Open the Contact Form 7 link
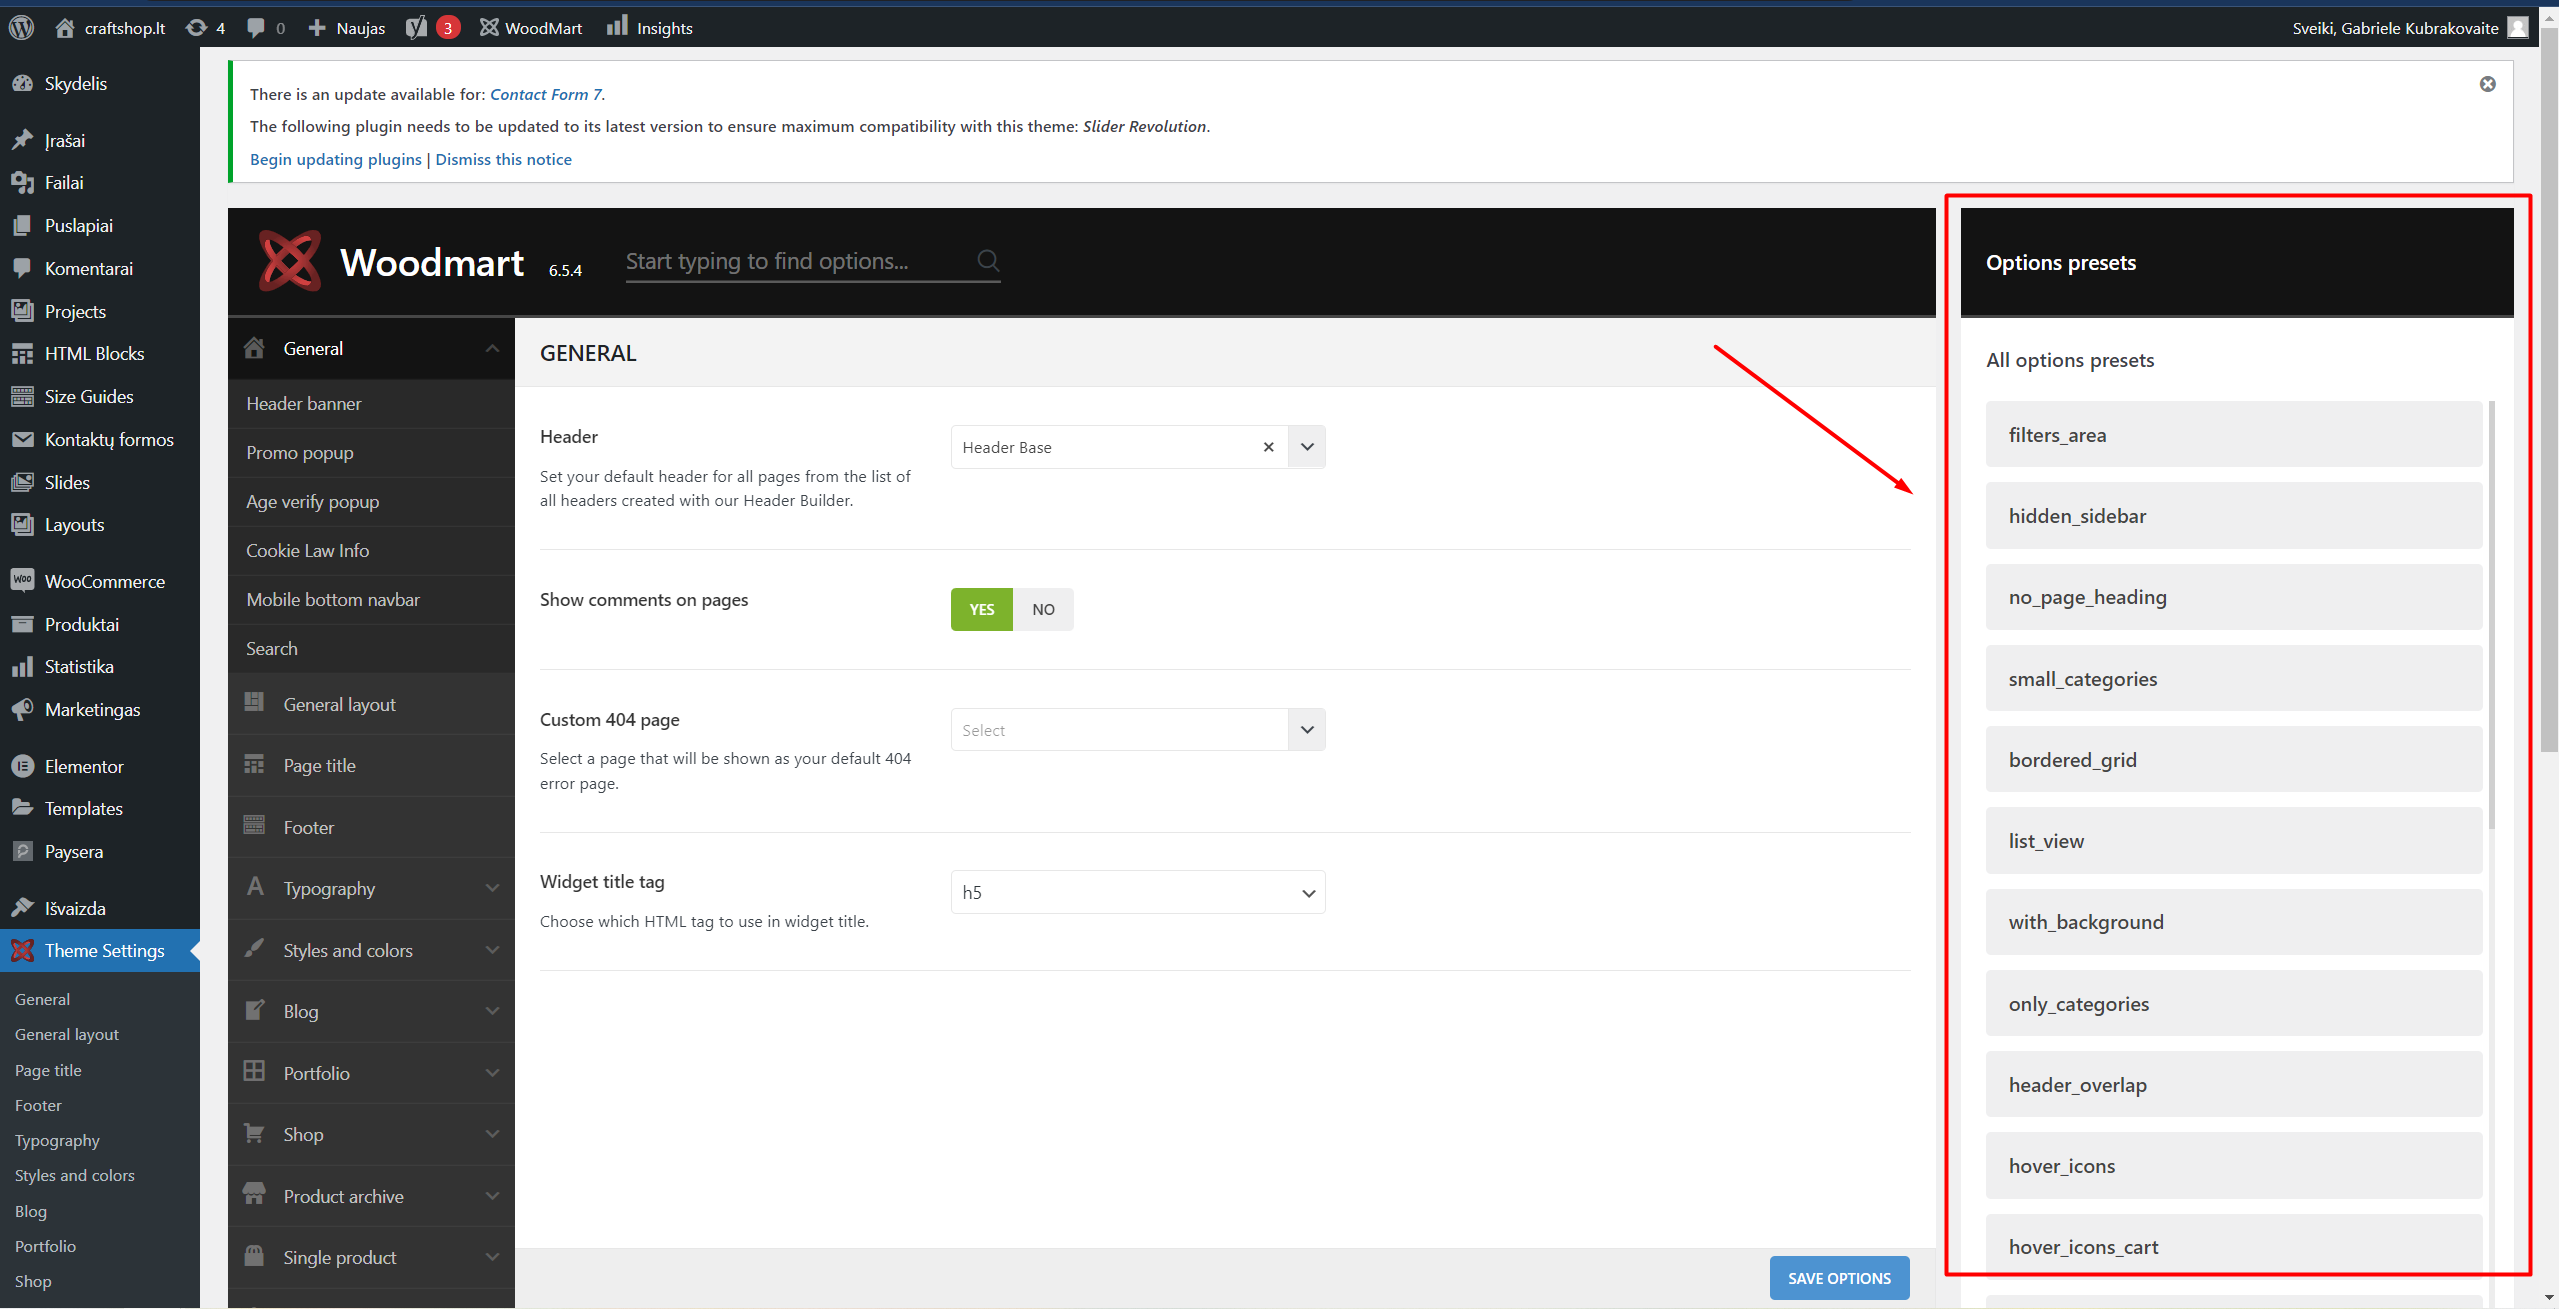The height and width of the screenshot is (1309, 2559). (x=546, y=95)
